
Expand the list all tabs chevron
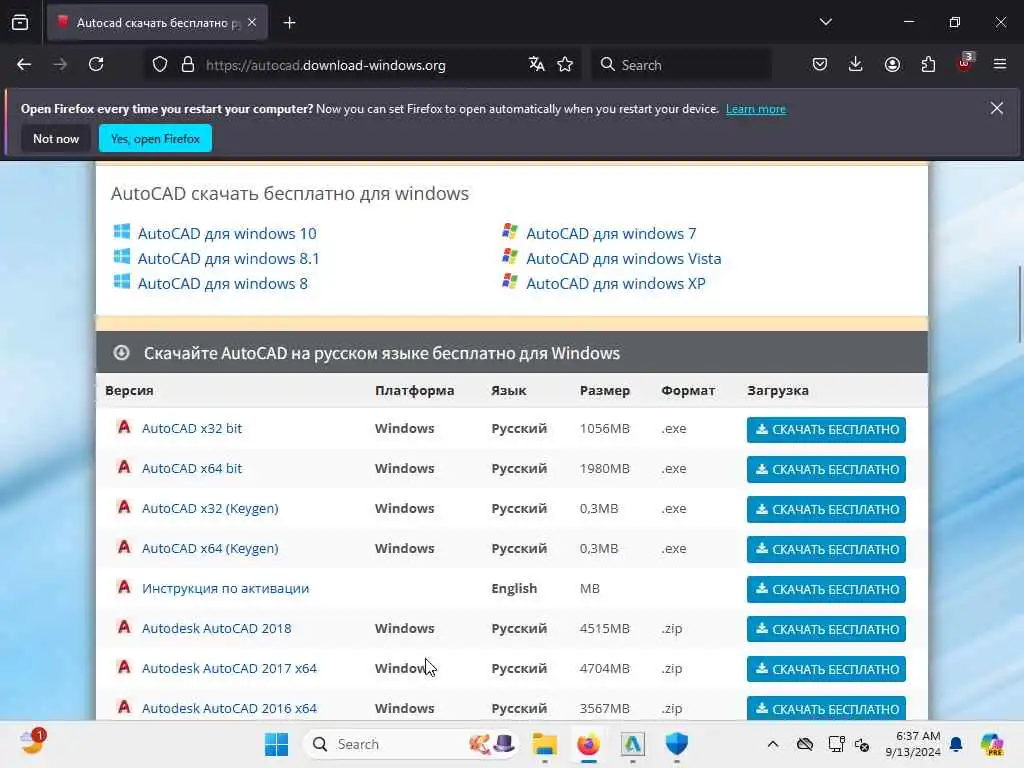825,22
